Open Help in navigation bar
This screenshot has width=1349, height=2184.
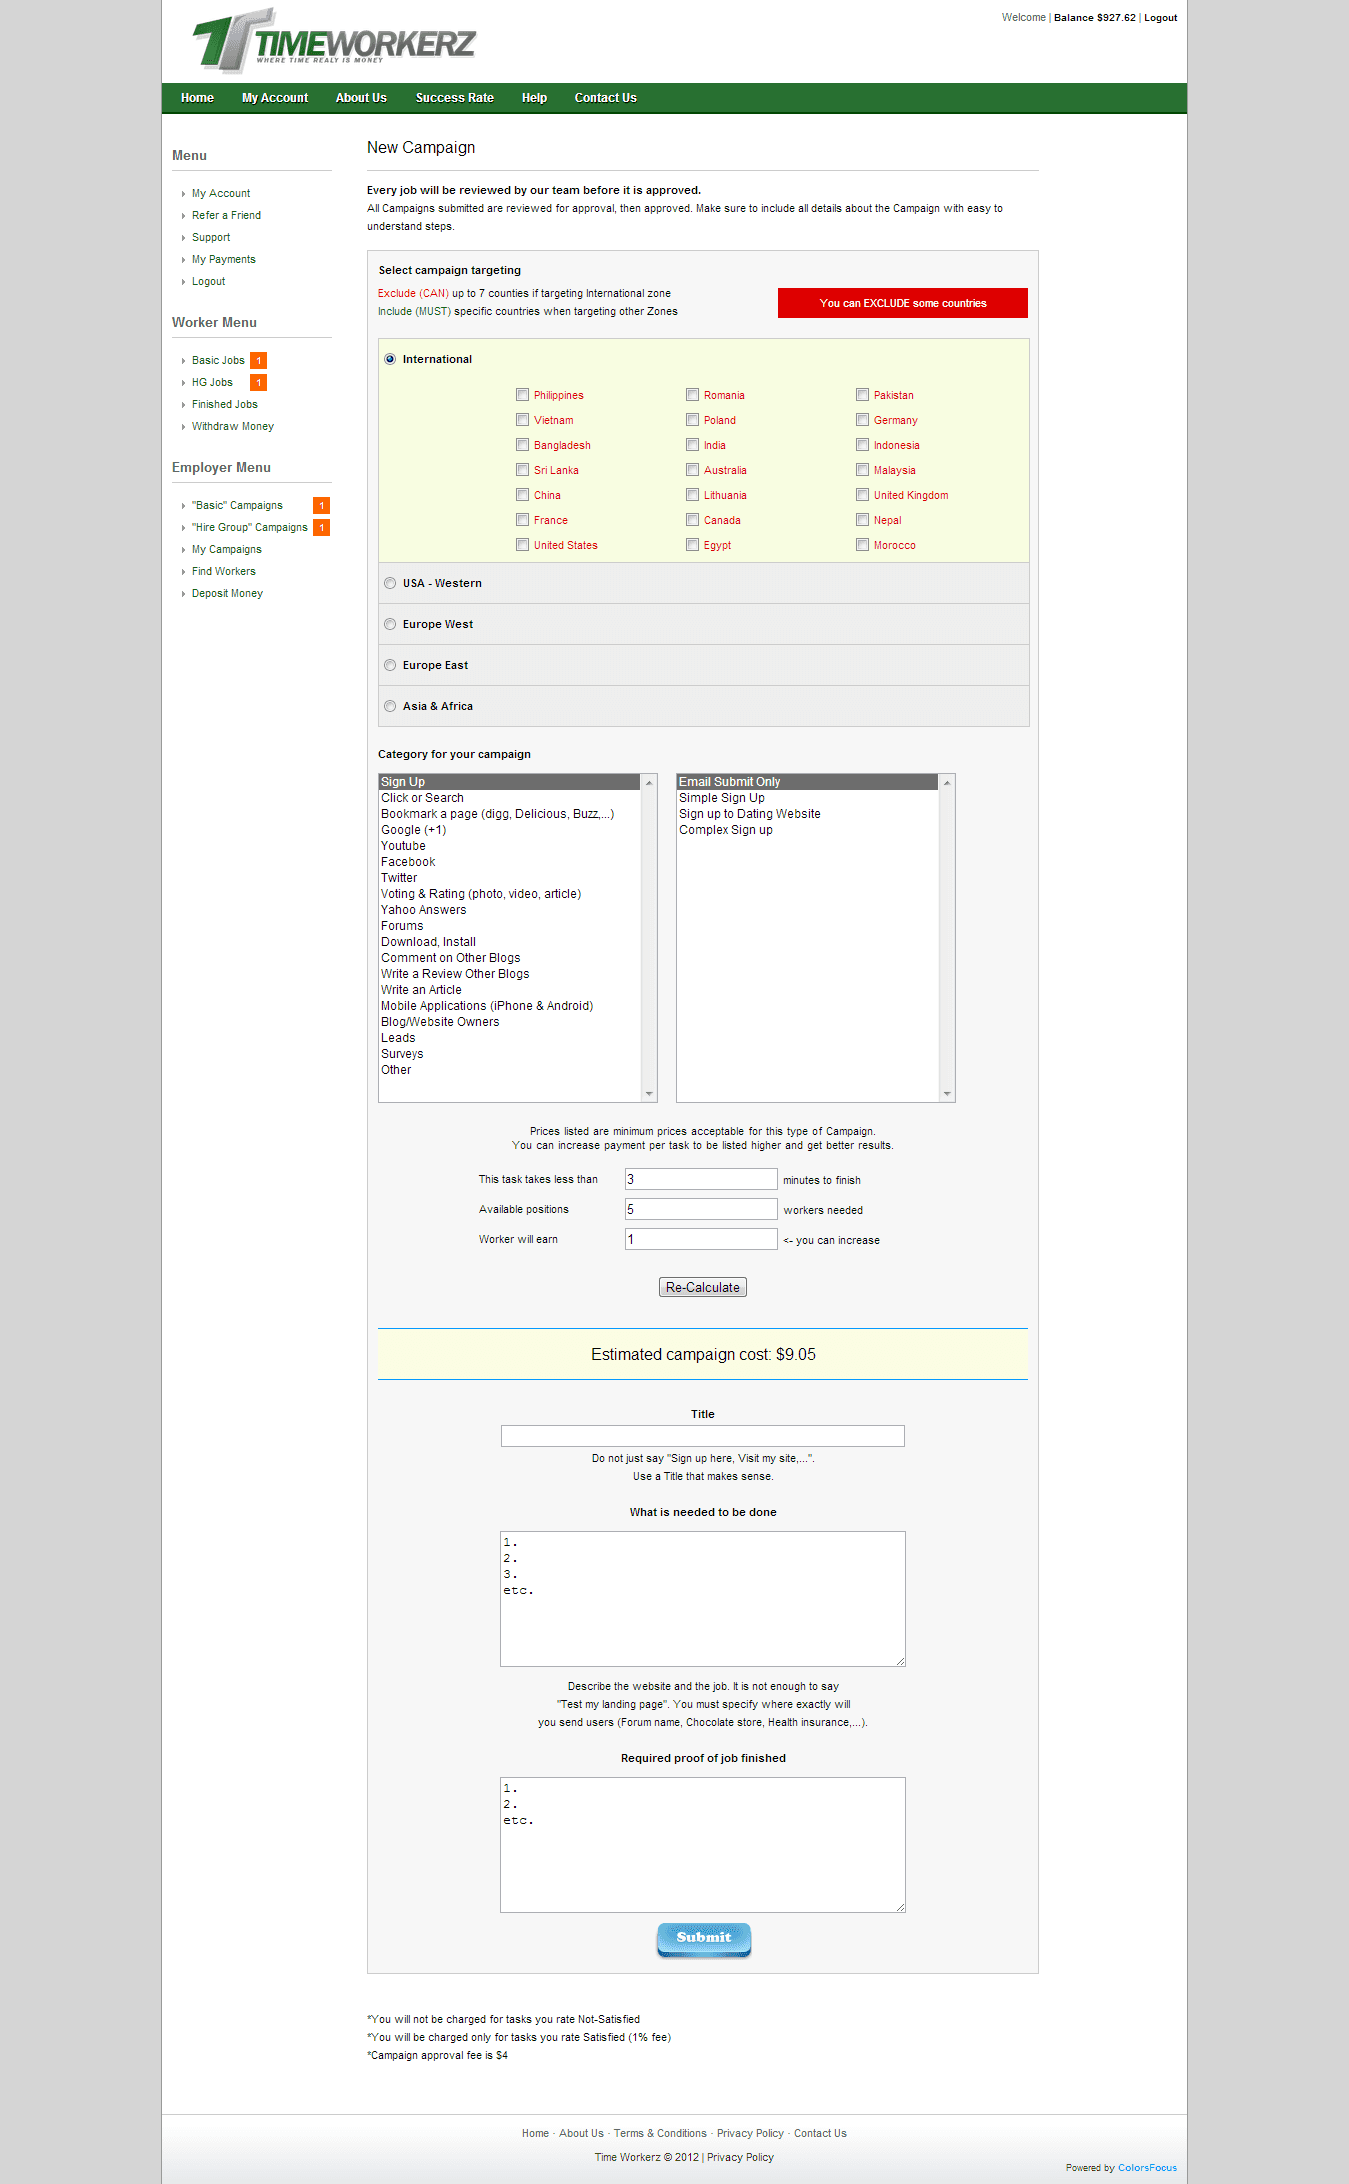pyautogui.click(x=534, y=98)
